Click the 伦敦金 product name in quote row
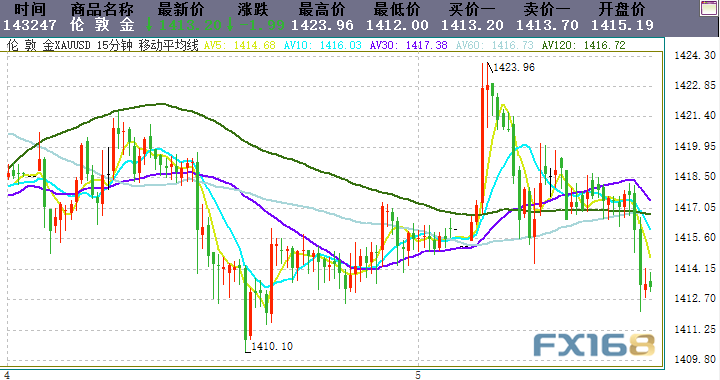 102,25
